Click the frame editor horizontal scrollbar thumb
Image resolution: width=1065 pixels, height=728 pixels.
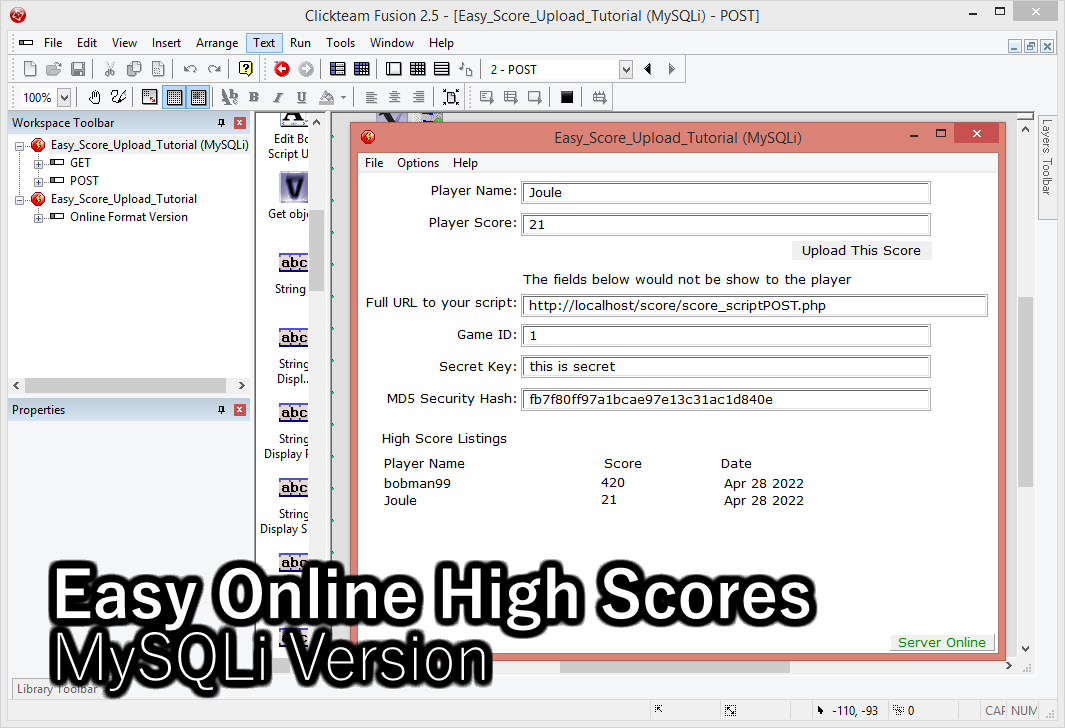pyautogui.click(x=674, y=668)
